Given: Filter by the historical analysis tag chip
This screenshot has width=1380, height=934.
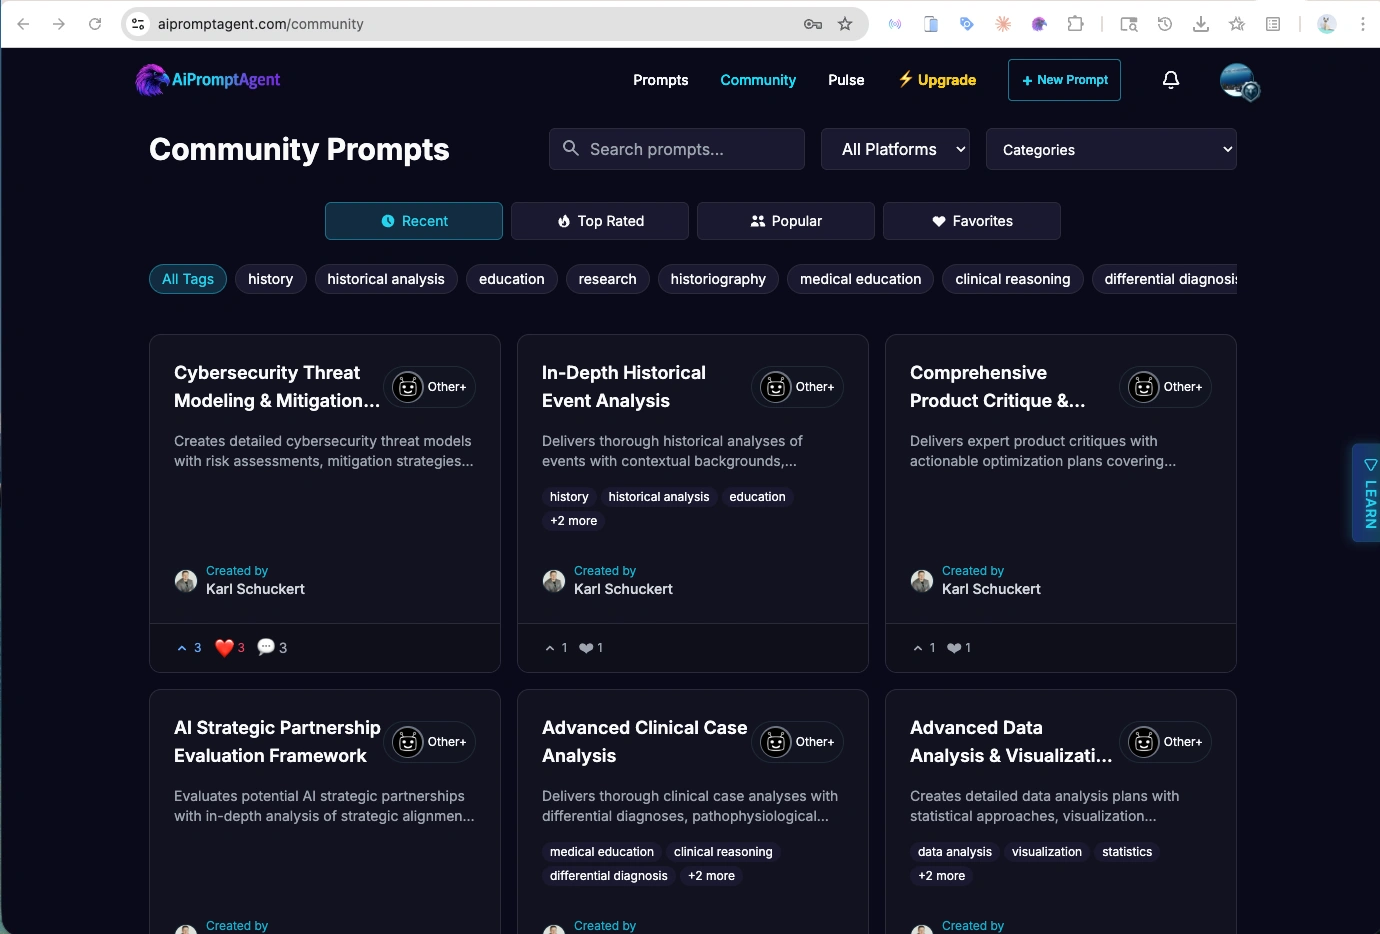Looking at the screenshot, I should [386, 279].
